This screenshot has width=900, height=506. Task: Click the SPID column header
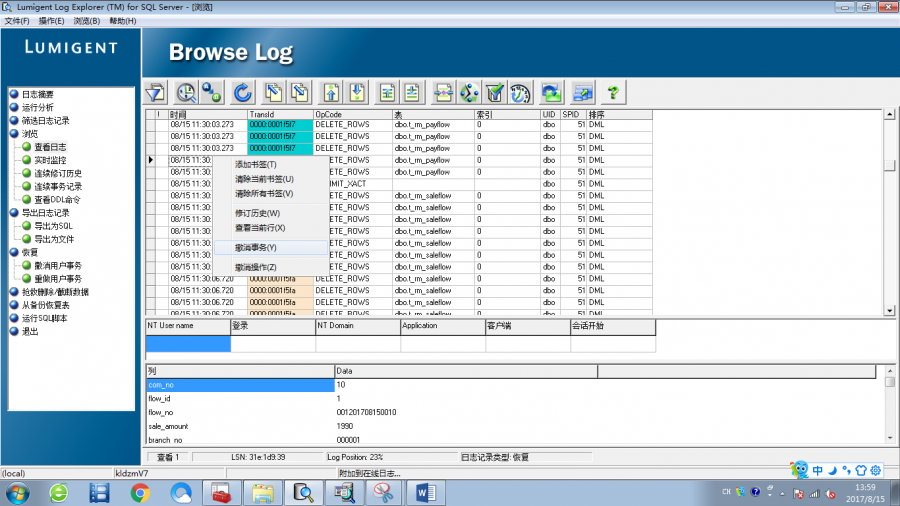(573, 114)
